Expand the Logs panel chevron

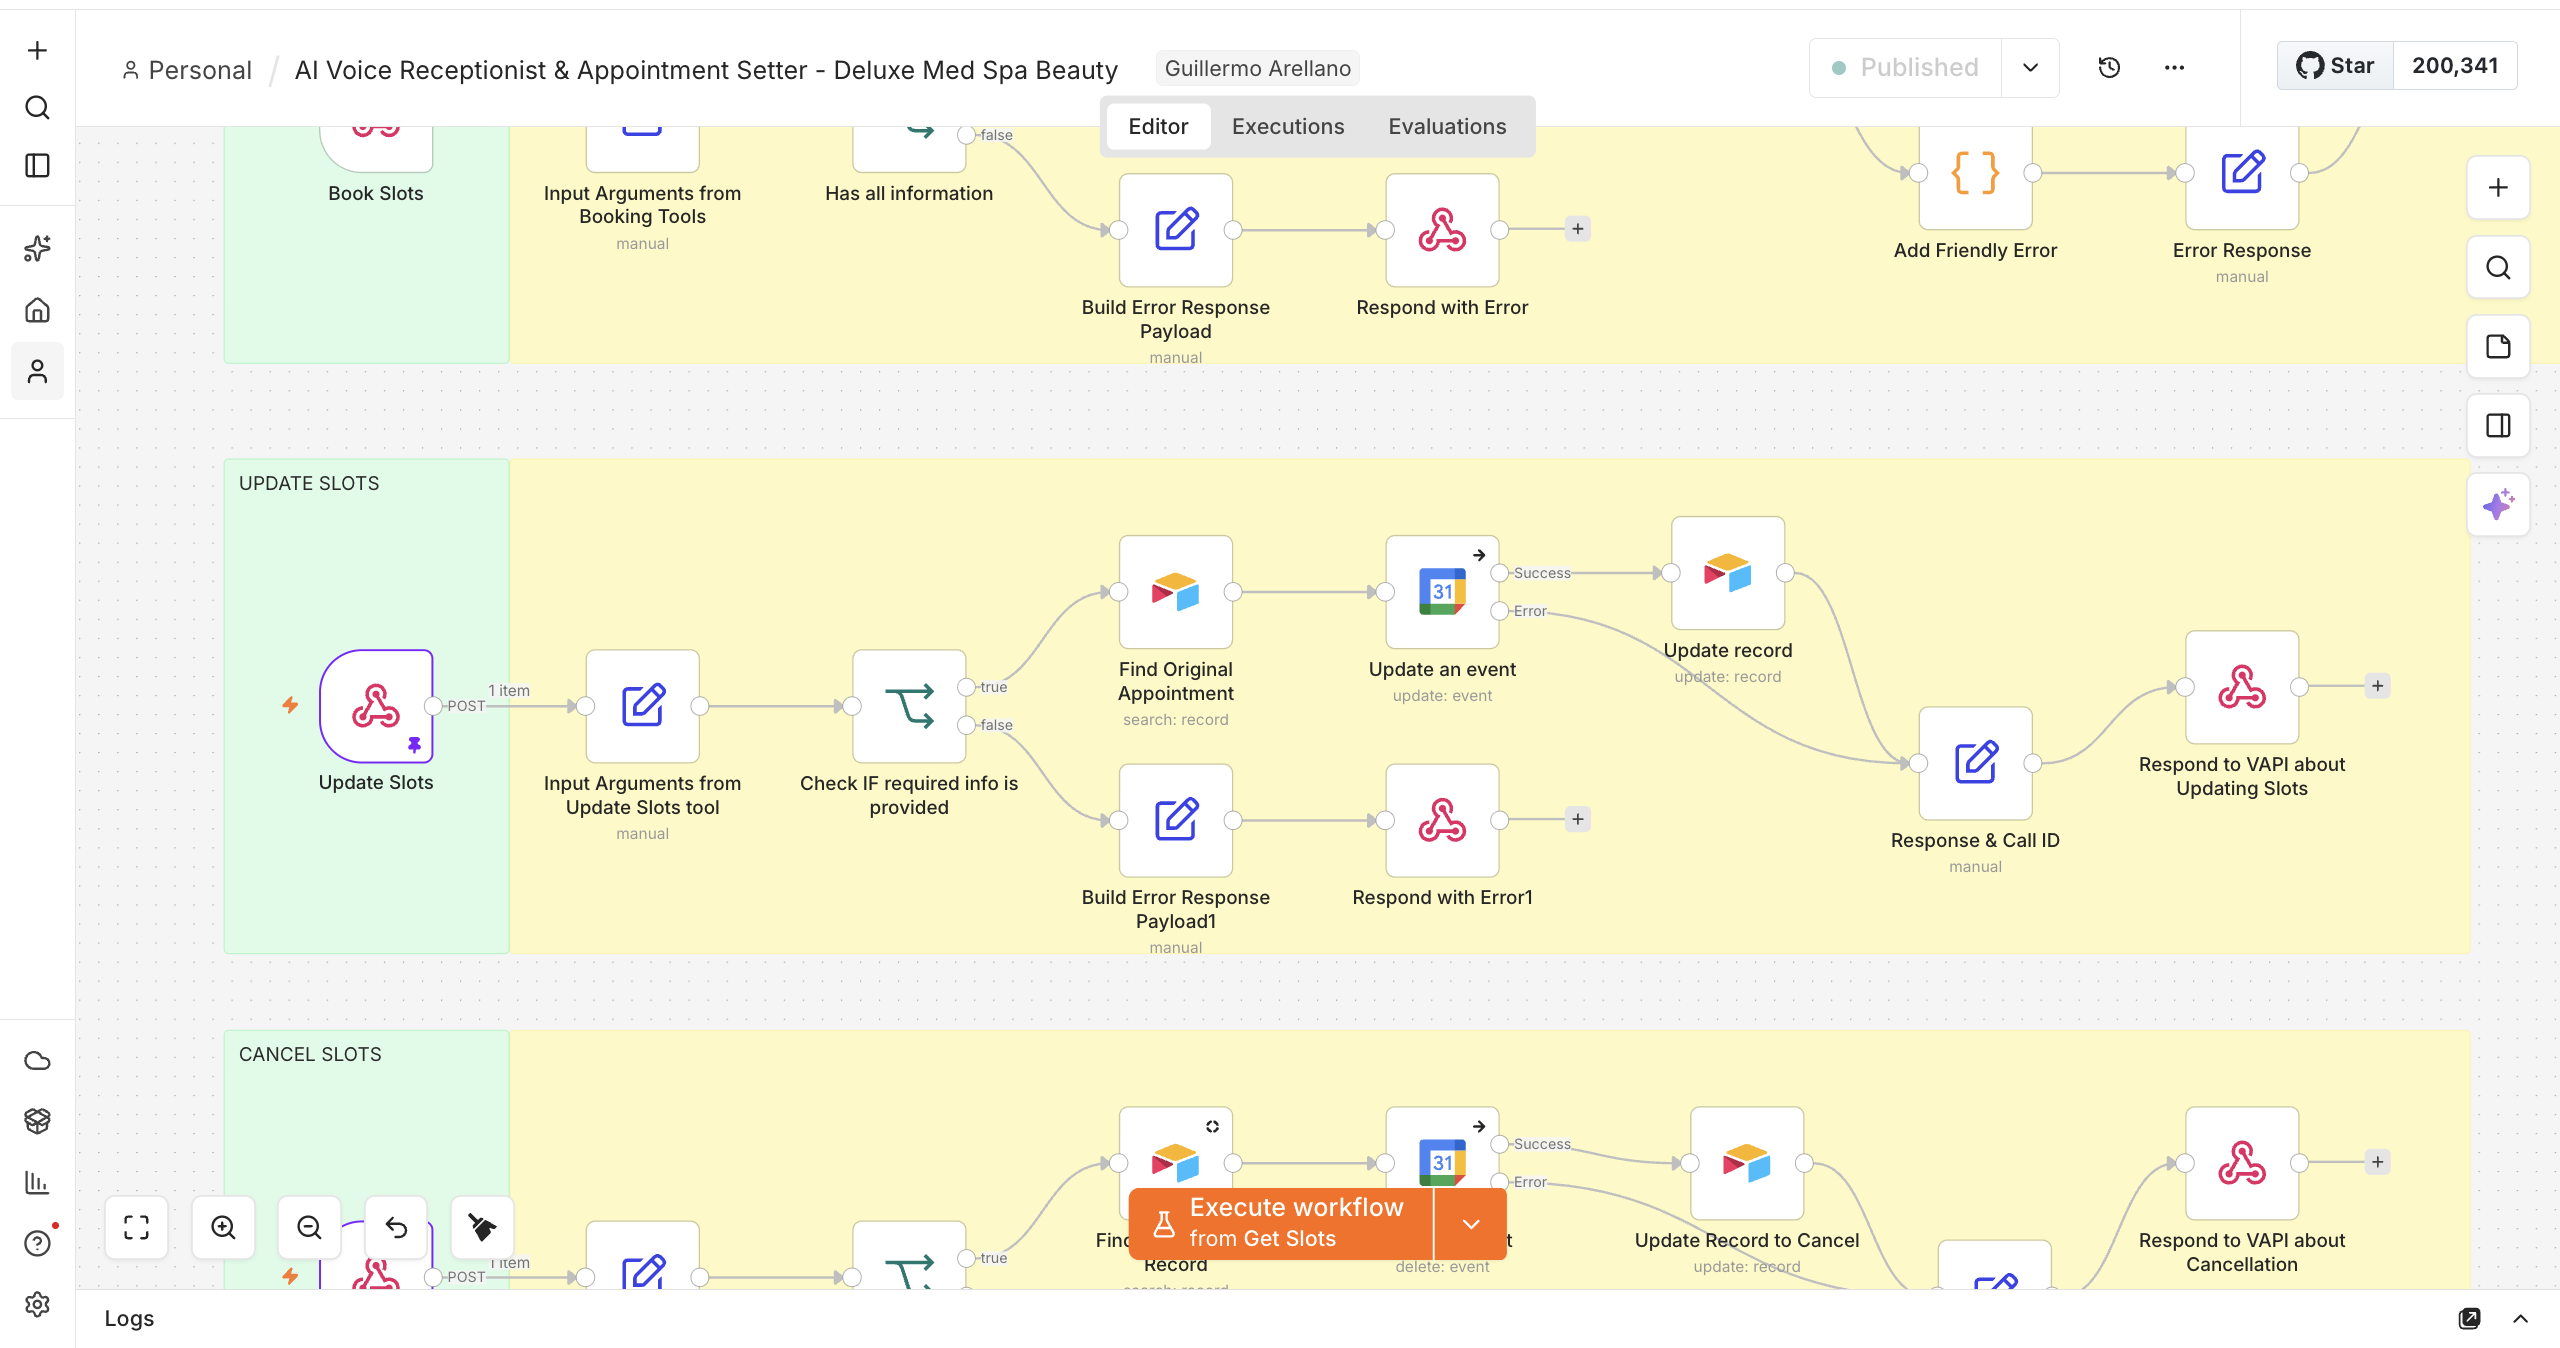(x=2521, y=1319)
